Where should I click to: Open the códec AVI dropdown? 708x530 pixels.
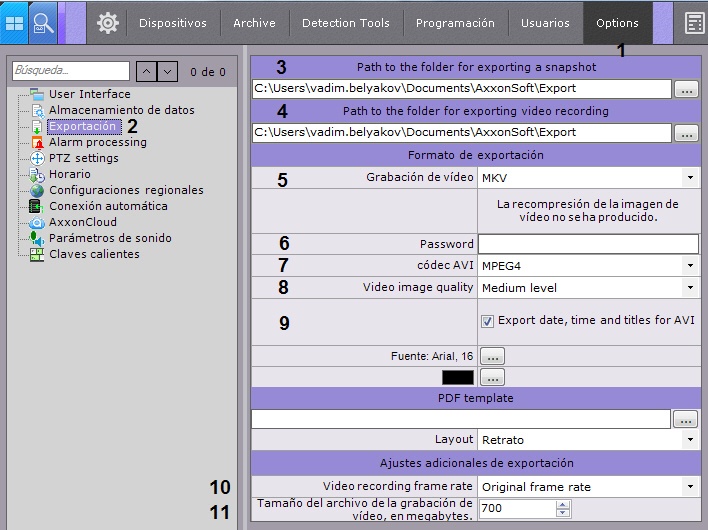pyautogui.click(x=690, y=266)
